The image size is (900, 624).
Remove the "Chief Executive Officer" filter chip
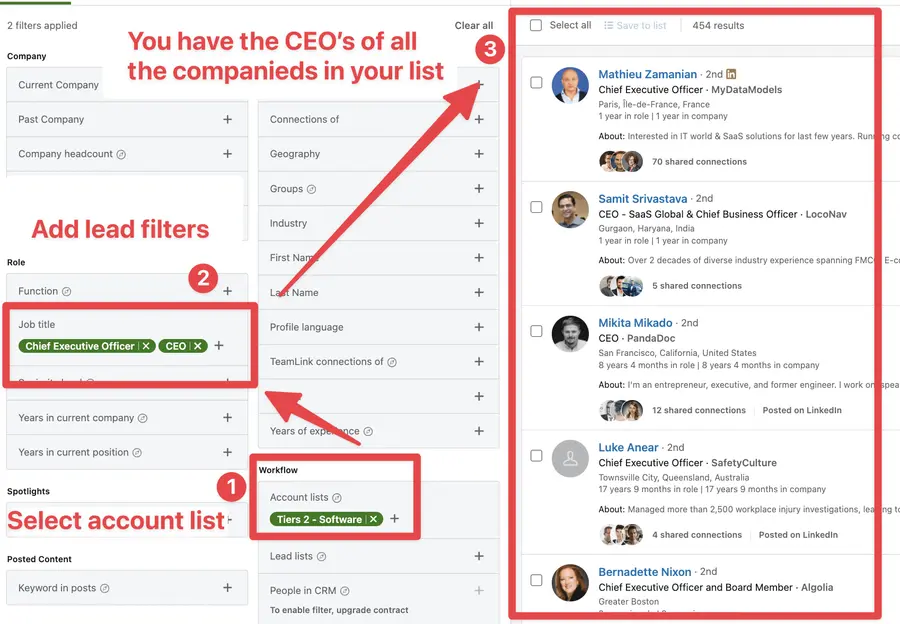click(144, 344)
